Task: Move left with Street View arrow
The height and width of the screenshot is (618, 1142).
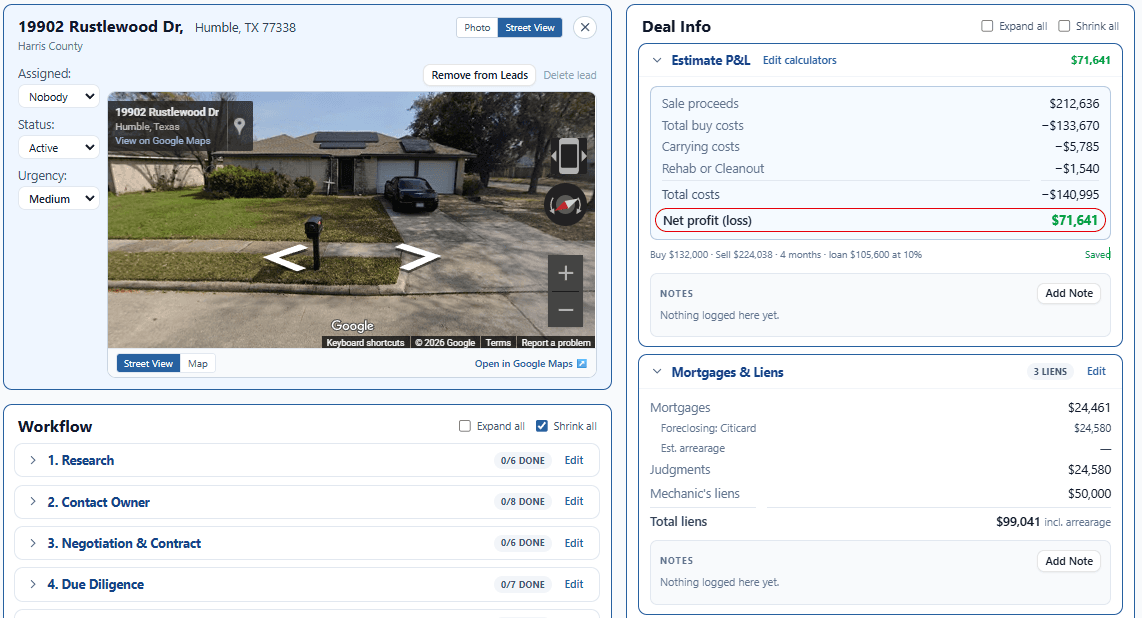Action: coord(285,258)
